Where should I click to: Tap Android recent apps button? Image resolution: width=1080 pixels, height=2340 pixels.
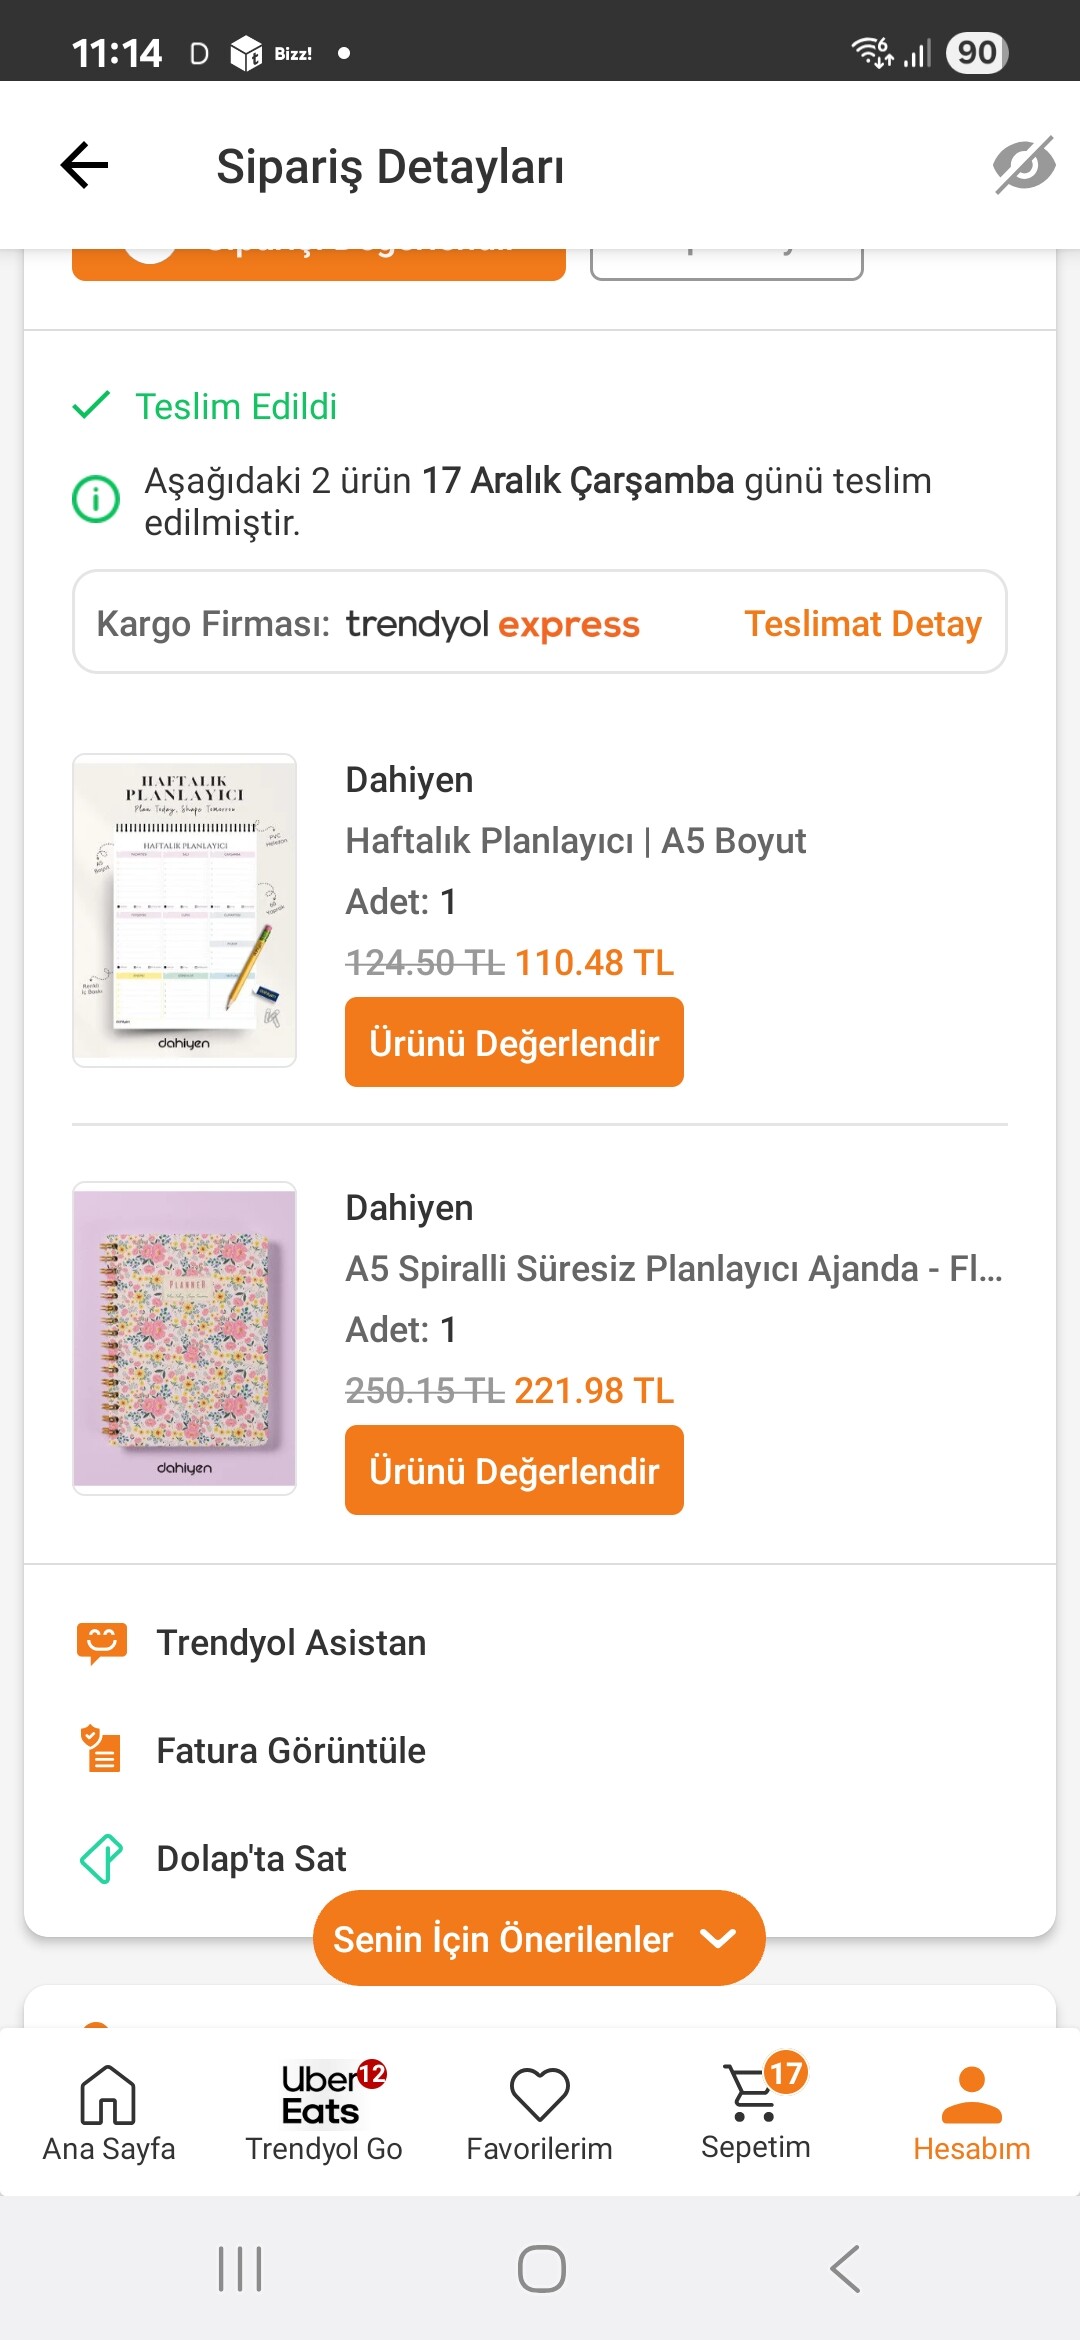[240, 2268]
